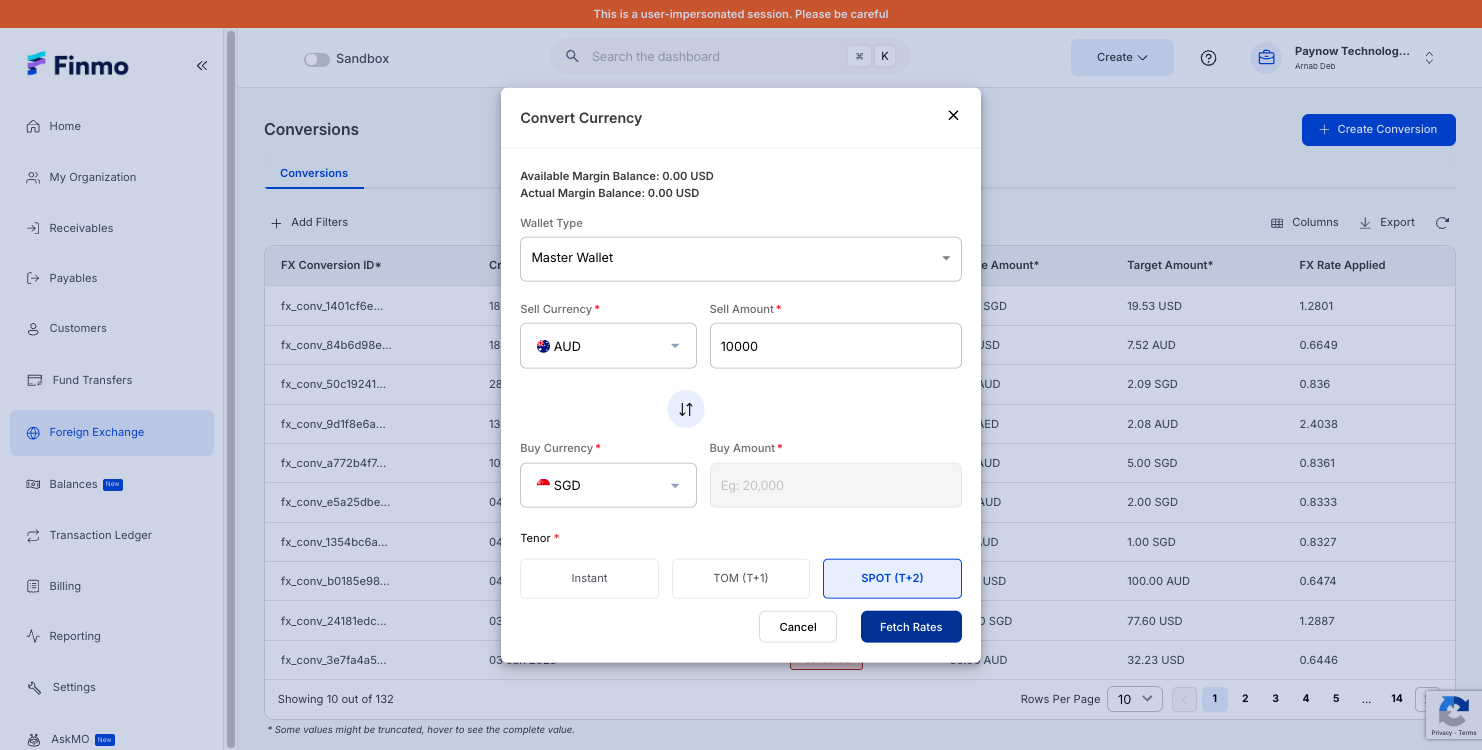Click the Foreign Exchange globe icon
The height and width of the screenshot is (750, 1482).
(x=33, y=432)
